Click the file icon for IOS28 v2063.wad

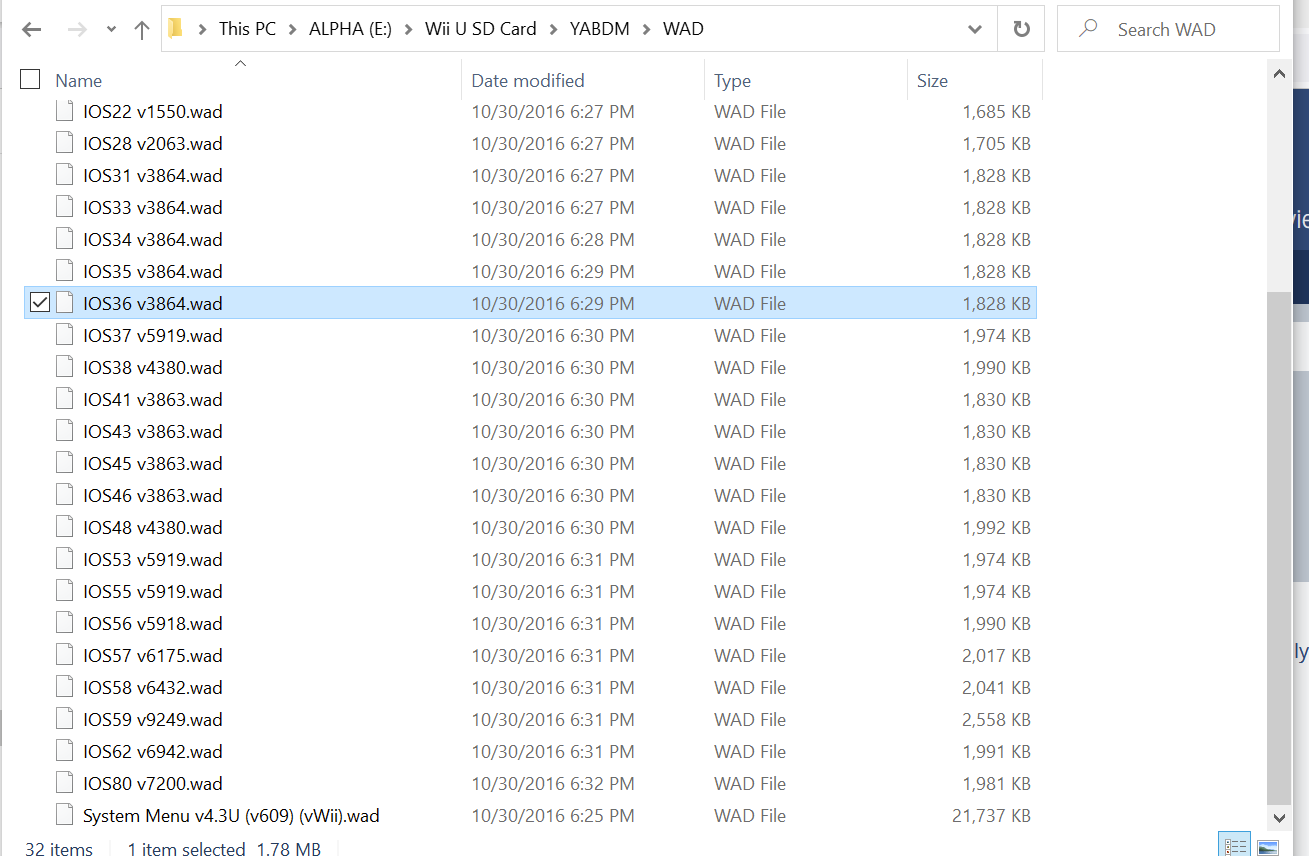point(65,143)
